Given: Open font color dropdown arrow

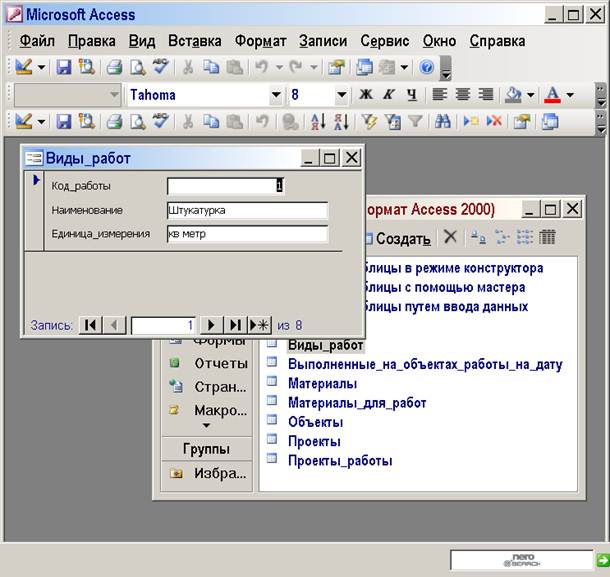Looking at the screenshot, I should (570, 95).
